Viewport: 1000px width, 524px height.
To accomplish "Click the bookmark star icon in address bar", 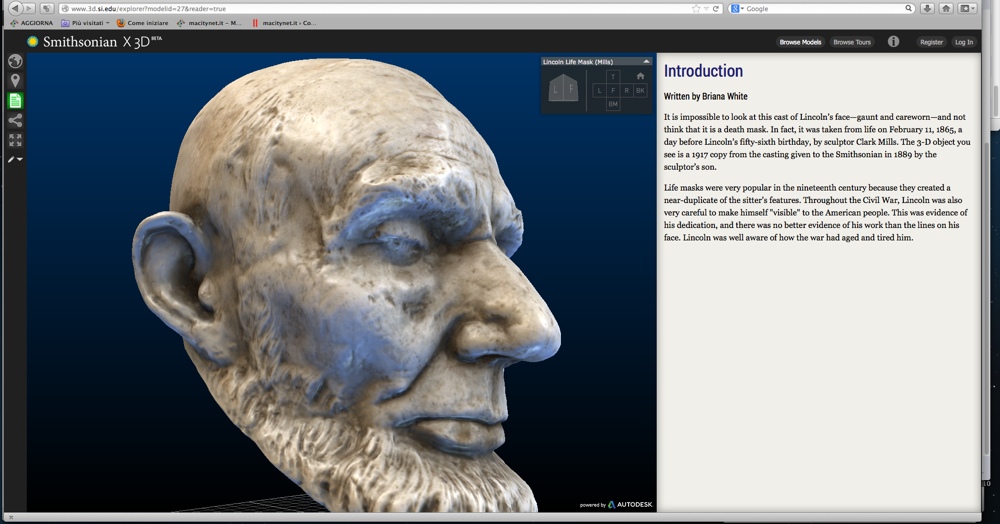I will 696,9.
